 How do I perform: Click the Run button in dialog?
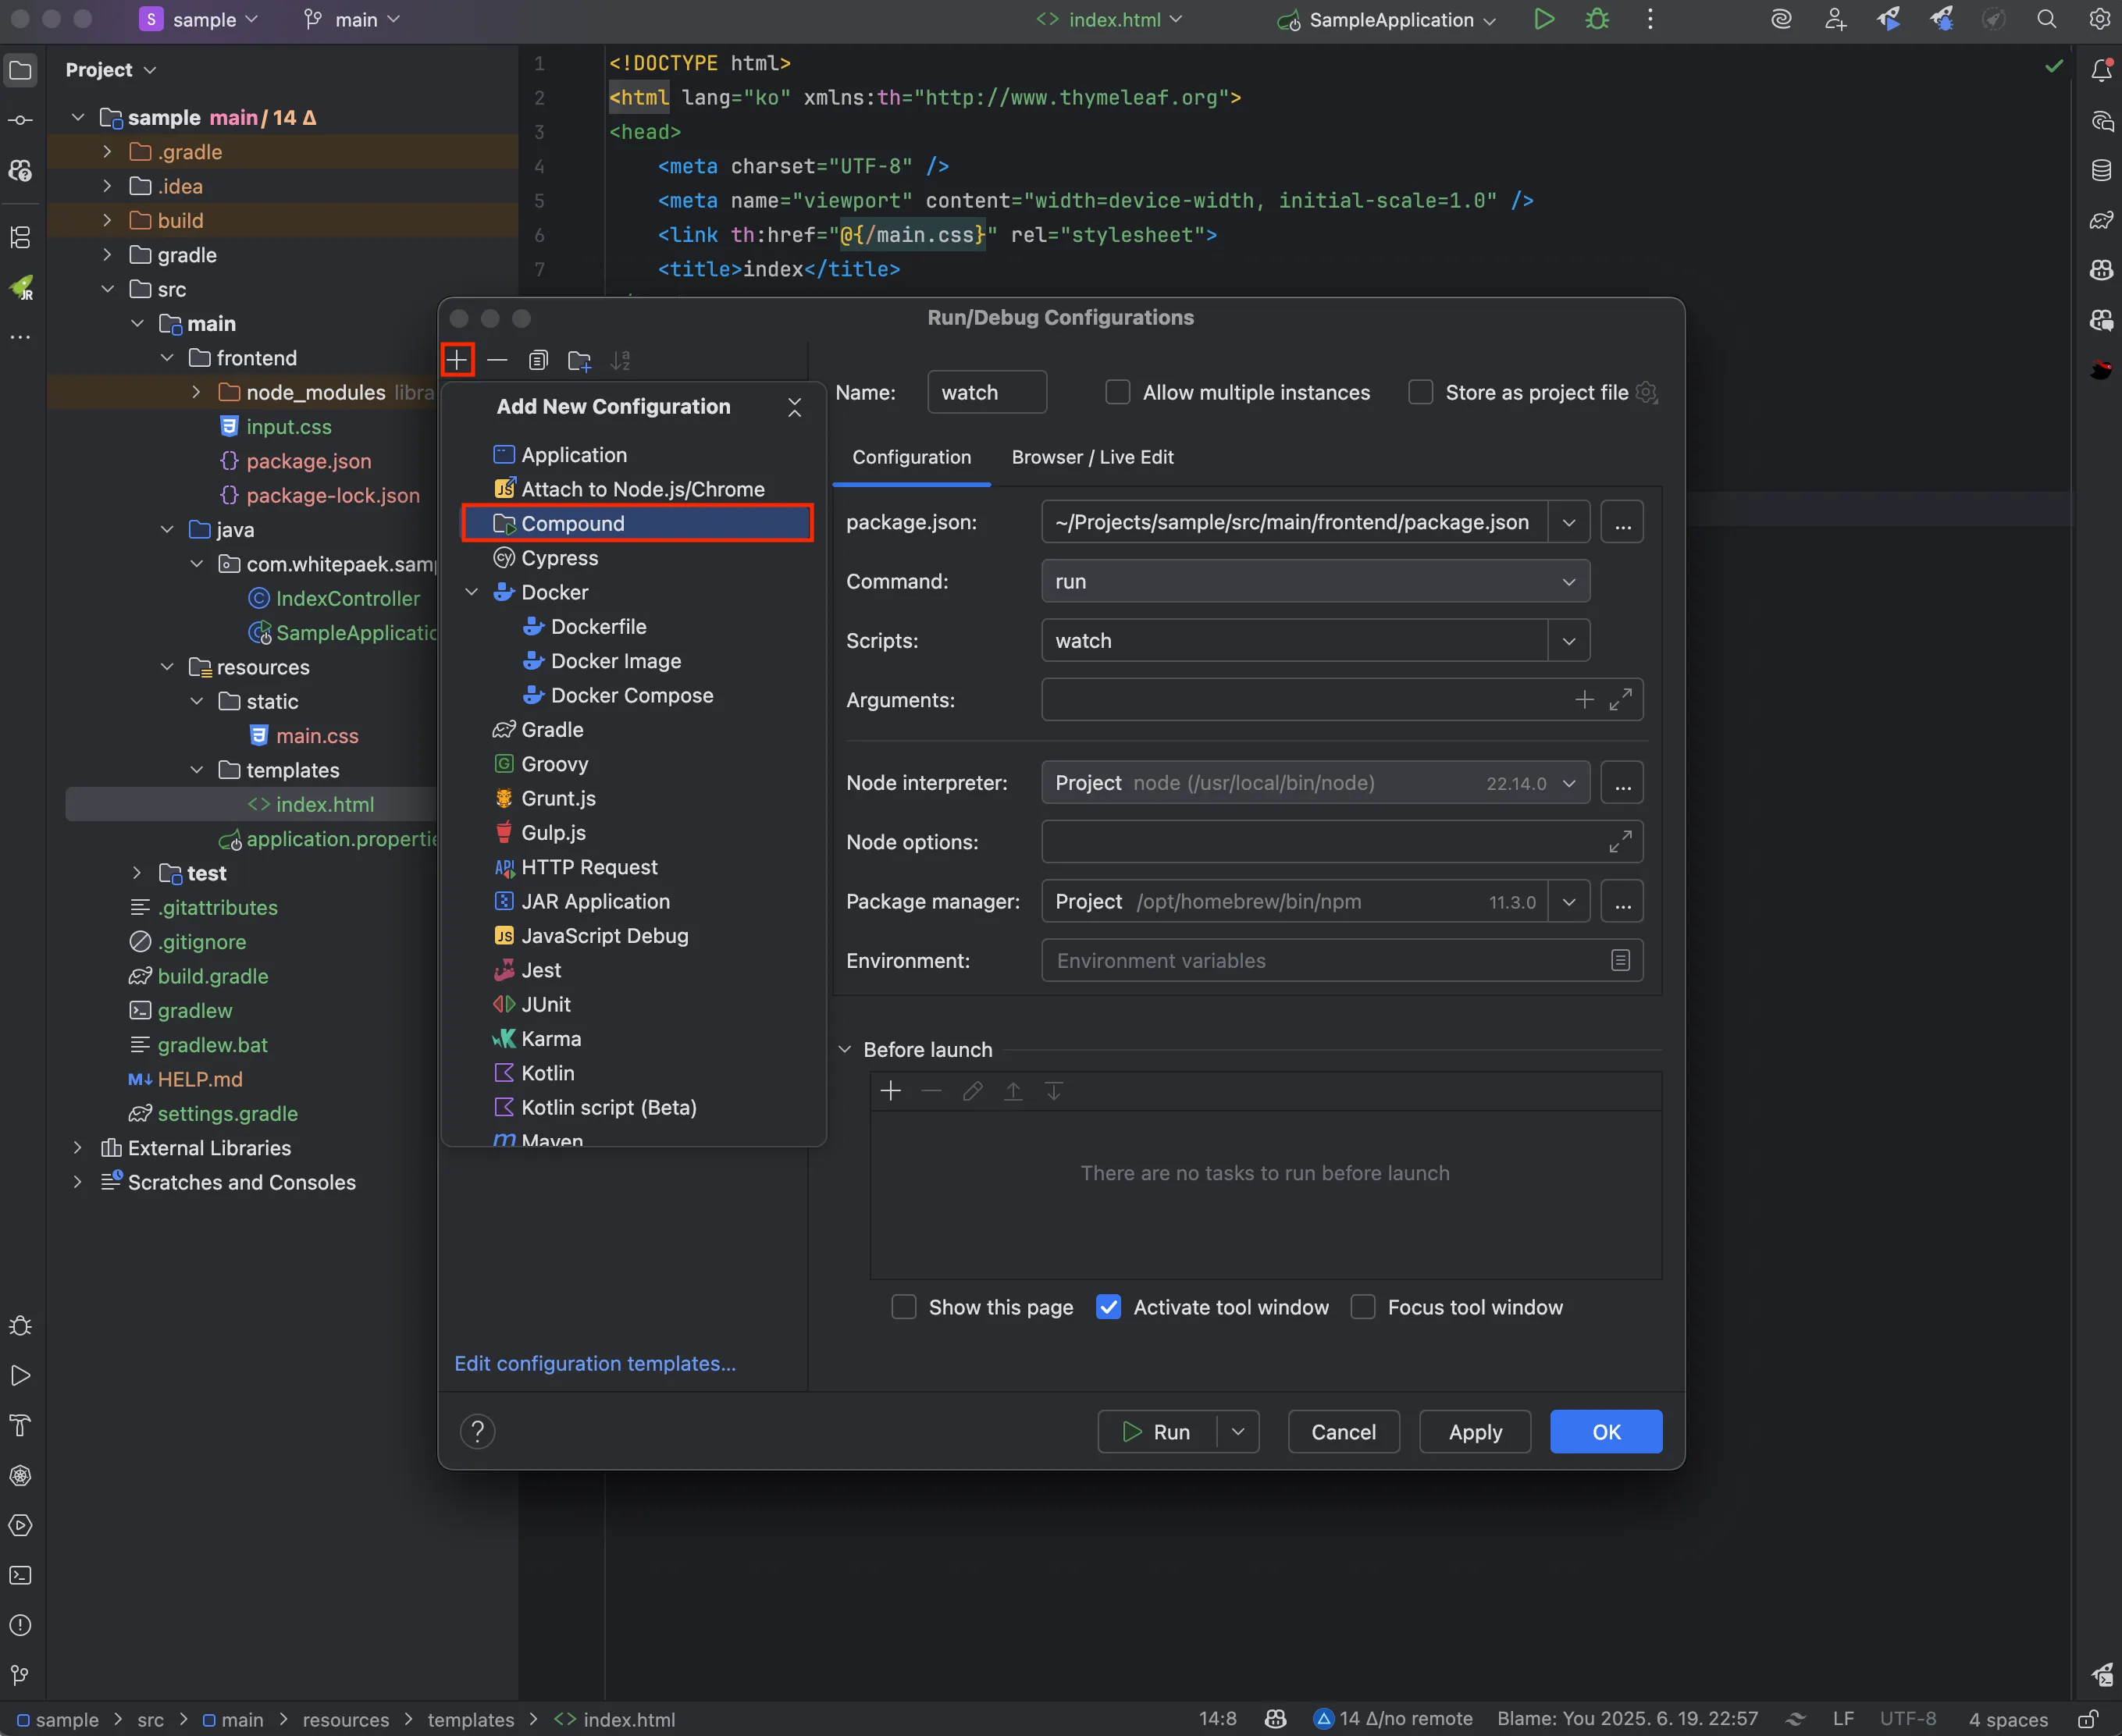(x=1157, y=1432)
